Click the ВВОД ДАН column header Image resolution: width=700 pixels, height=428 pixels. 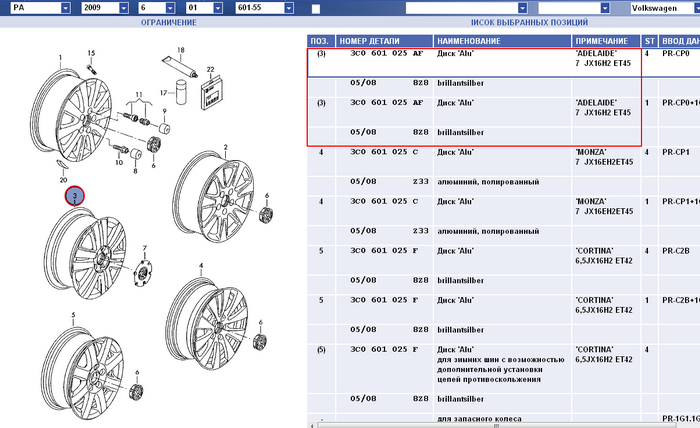[x=679, y=41]
